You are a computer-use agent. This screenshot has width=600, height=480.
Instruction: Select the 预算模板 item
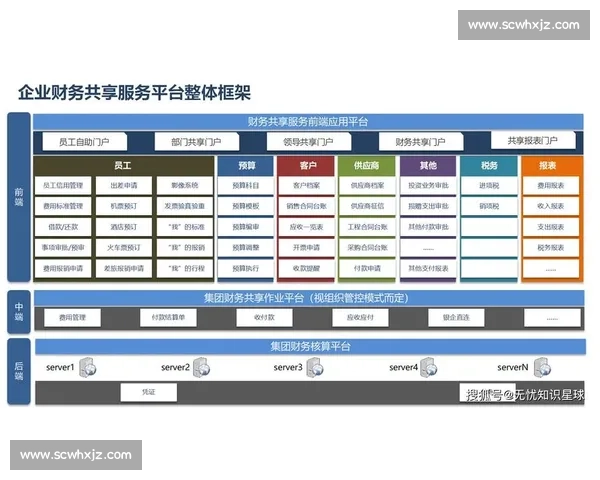(246, 206)
